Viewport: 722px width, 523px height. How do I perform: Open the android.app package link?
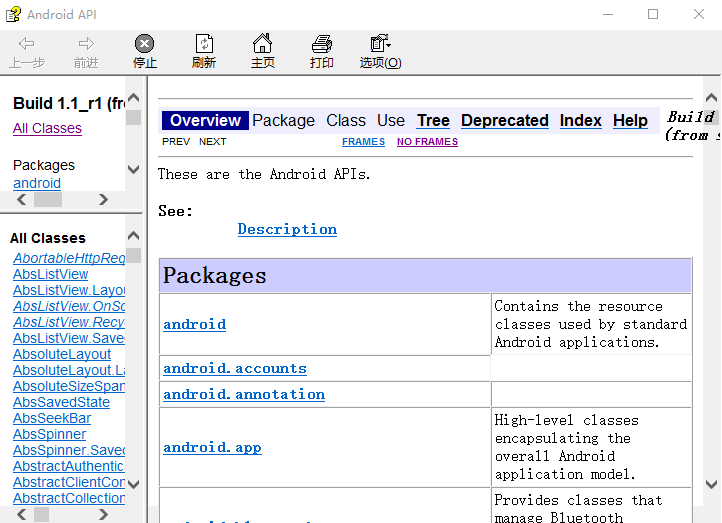tap(212, 447)
